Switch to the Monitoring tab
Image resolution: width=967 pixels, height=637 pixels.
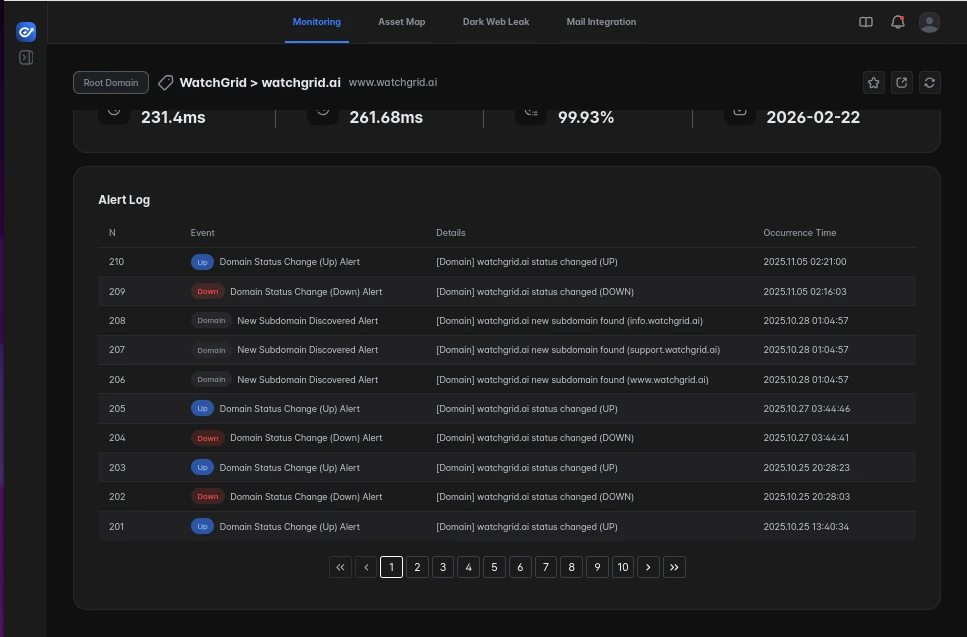coord(316,22)
